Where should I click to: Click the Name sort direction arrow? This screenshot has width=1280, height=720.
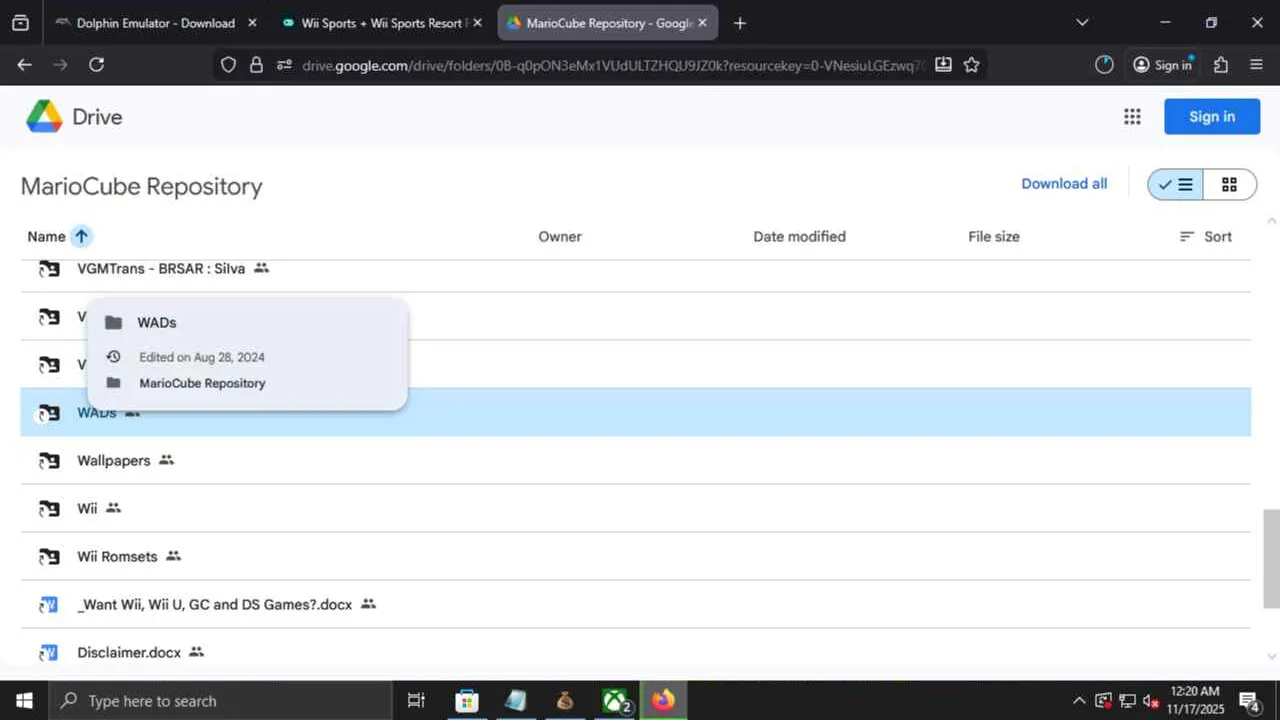click(82, 237)
